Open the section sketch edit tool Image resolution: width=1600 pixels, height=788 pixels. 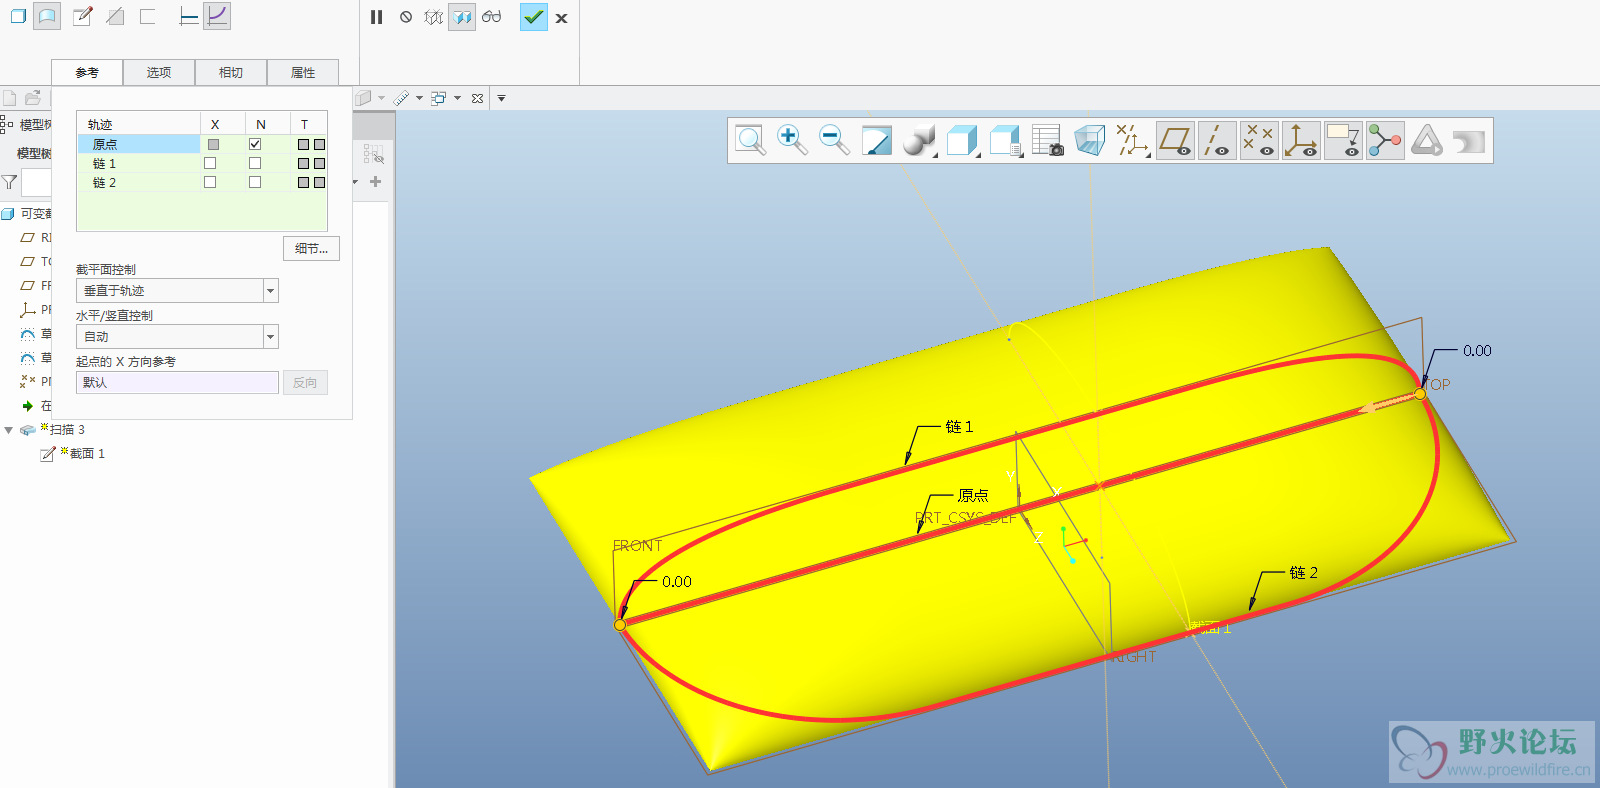point(83,16)
